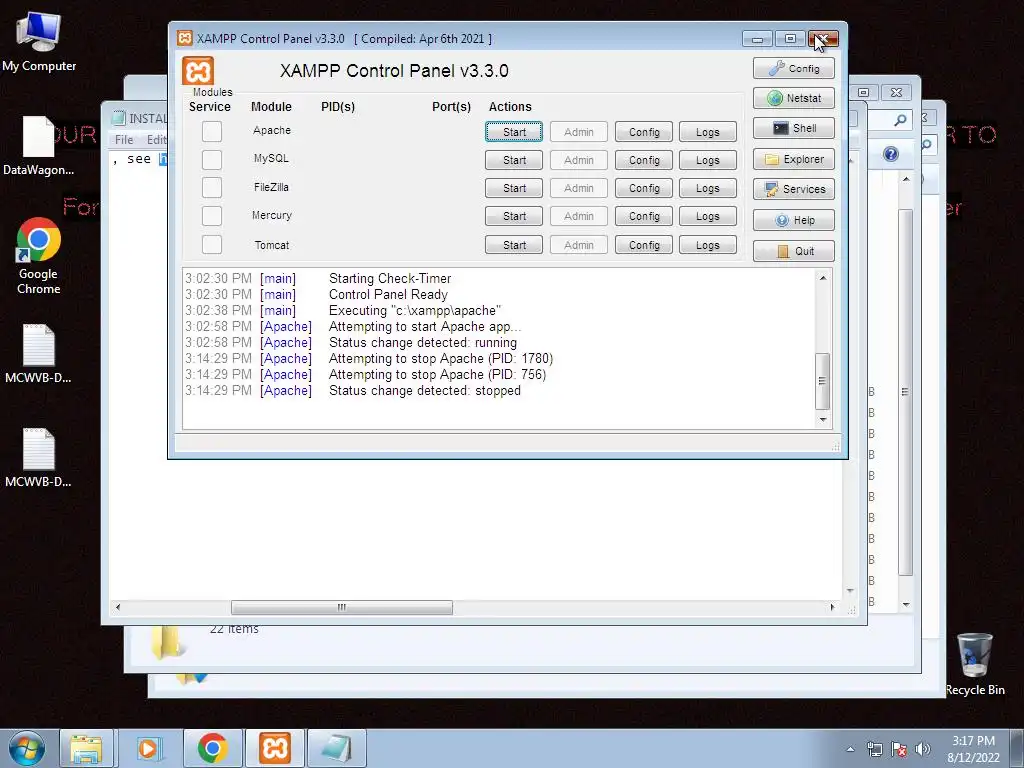Image resolution: width=1024 pixels, height=768 pixels.
Task: Click log scrollbar up arrow in XAMPP
Action: pos(823,278)
